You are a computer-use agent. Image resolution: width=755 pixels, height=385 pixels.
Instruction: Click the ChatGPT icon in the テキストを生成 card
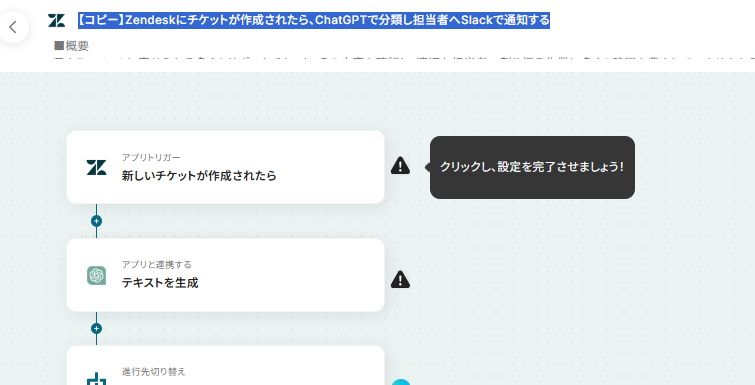pos(96,276)
